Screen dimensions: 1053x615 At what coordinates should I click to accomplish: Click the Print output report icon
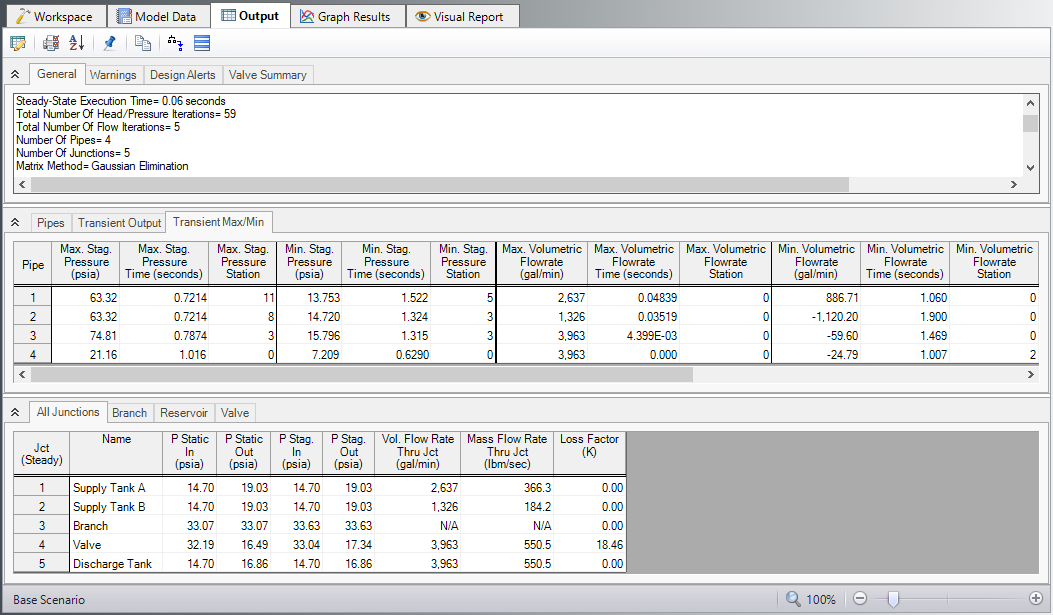(48, 43)
